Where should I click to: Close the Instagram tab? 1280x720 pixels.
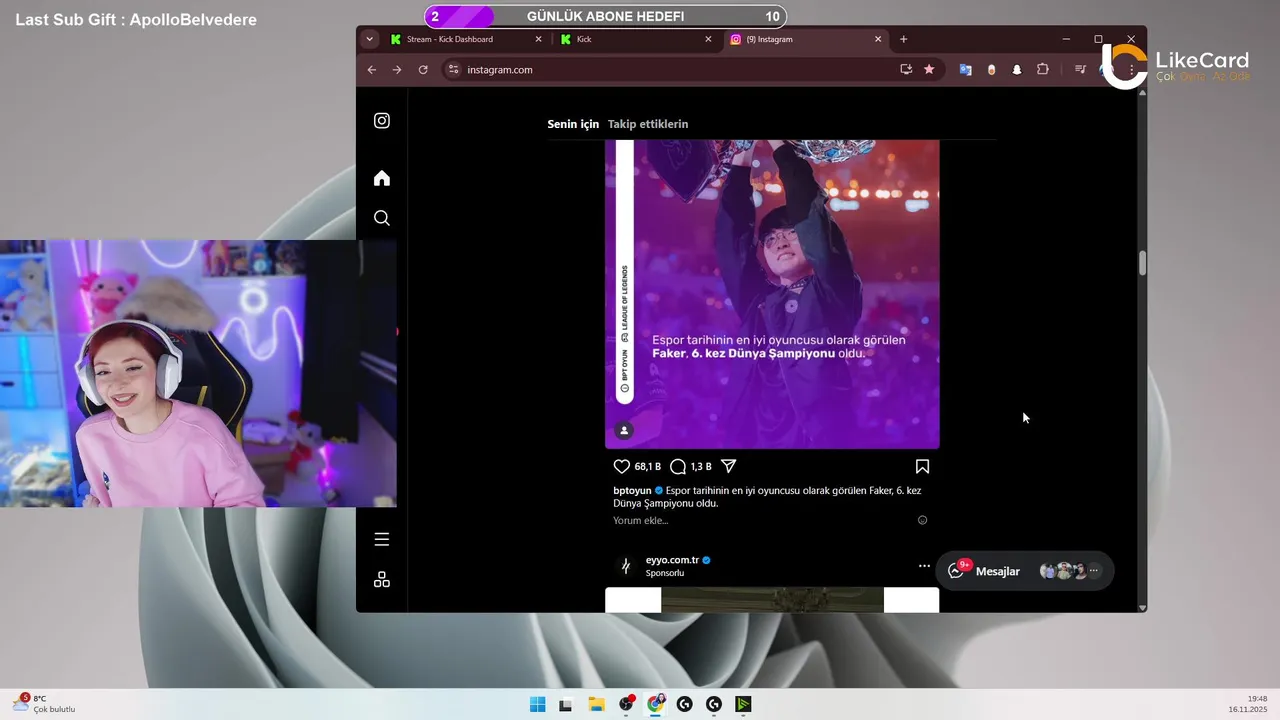[x=879, y=39]
